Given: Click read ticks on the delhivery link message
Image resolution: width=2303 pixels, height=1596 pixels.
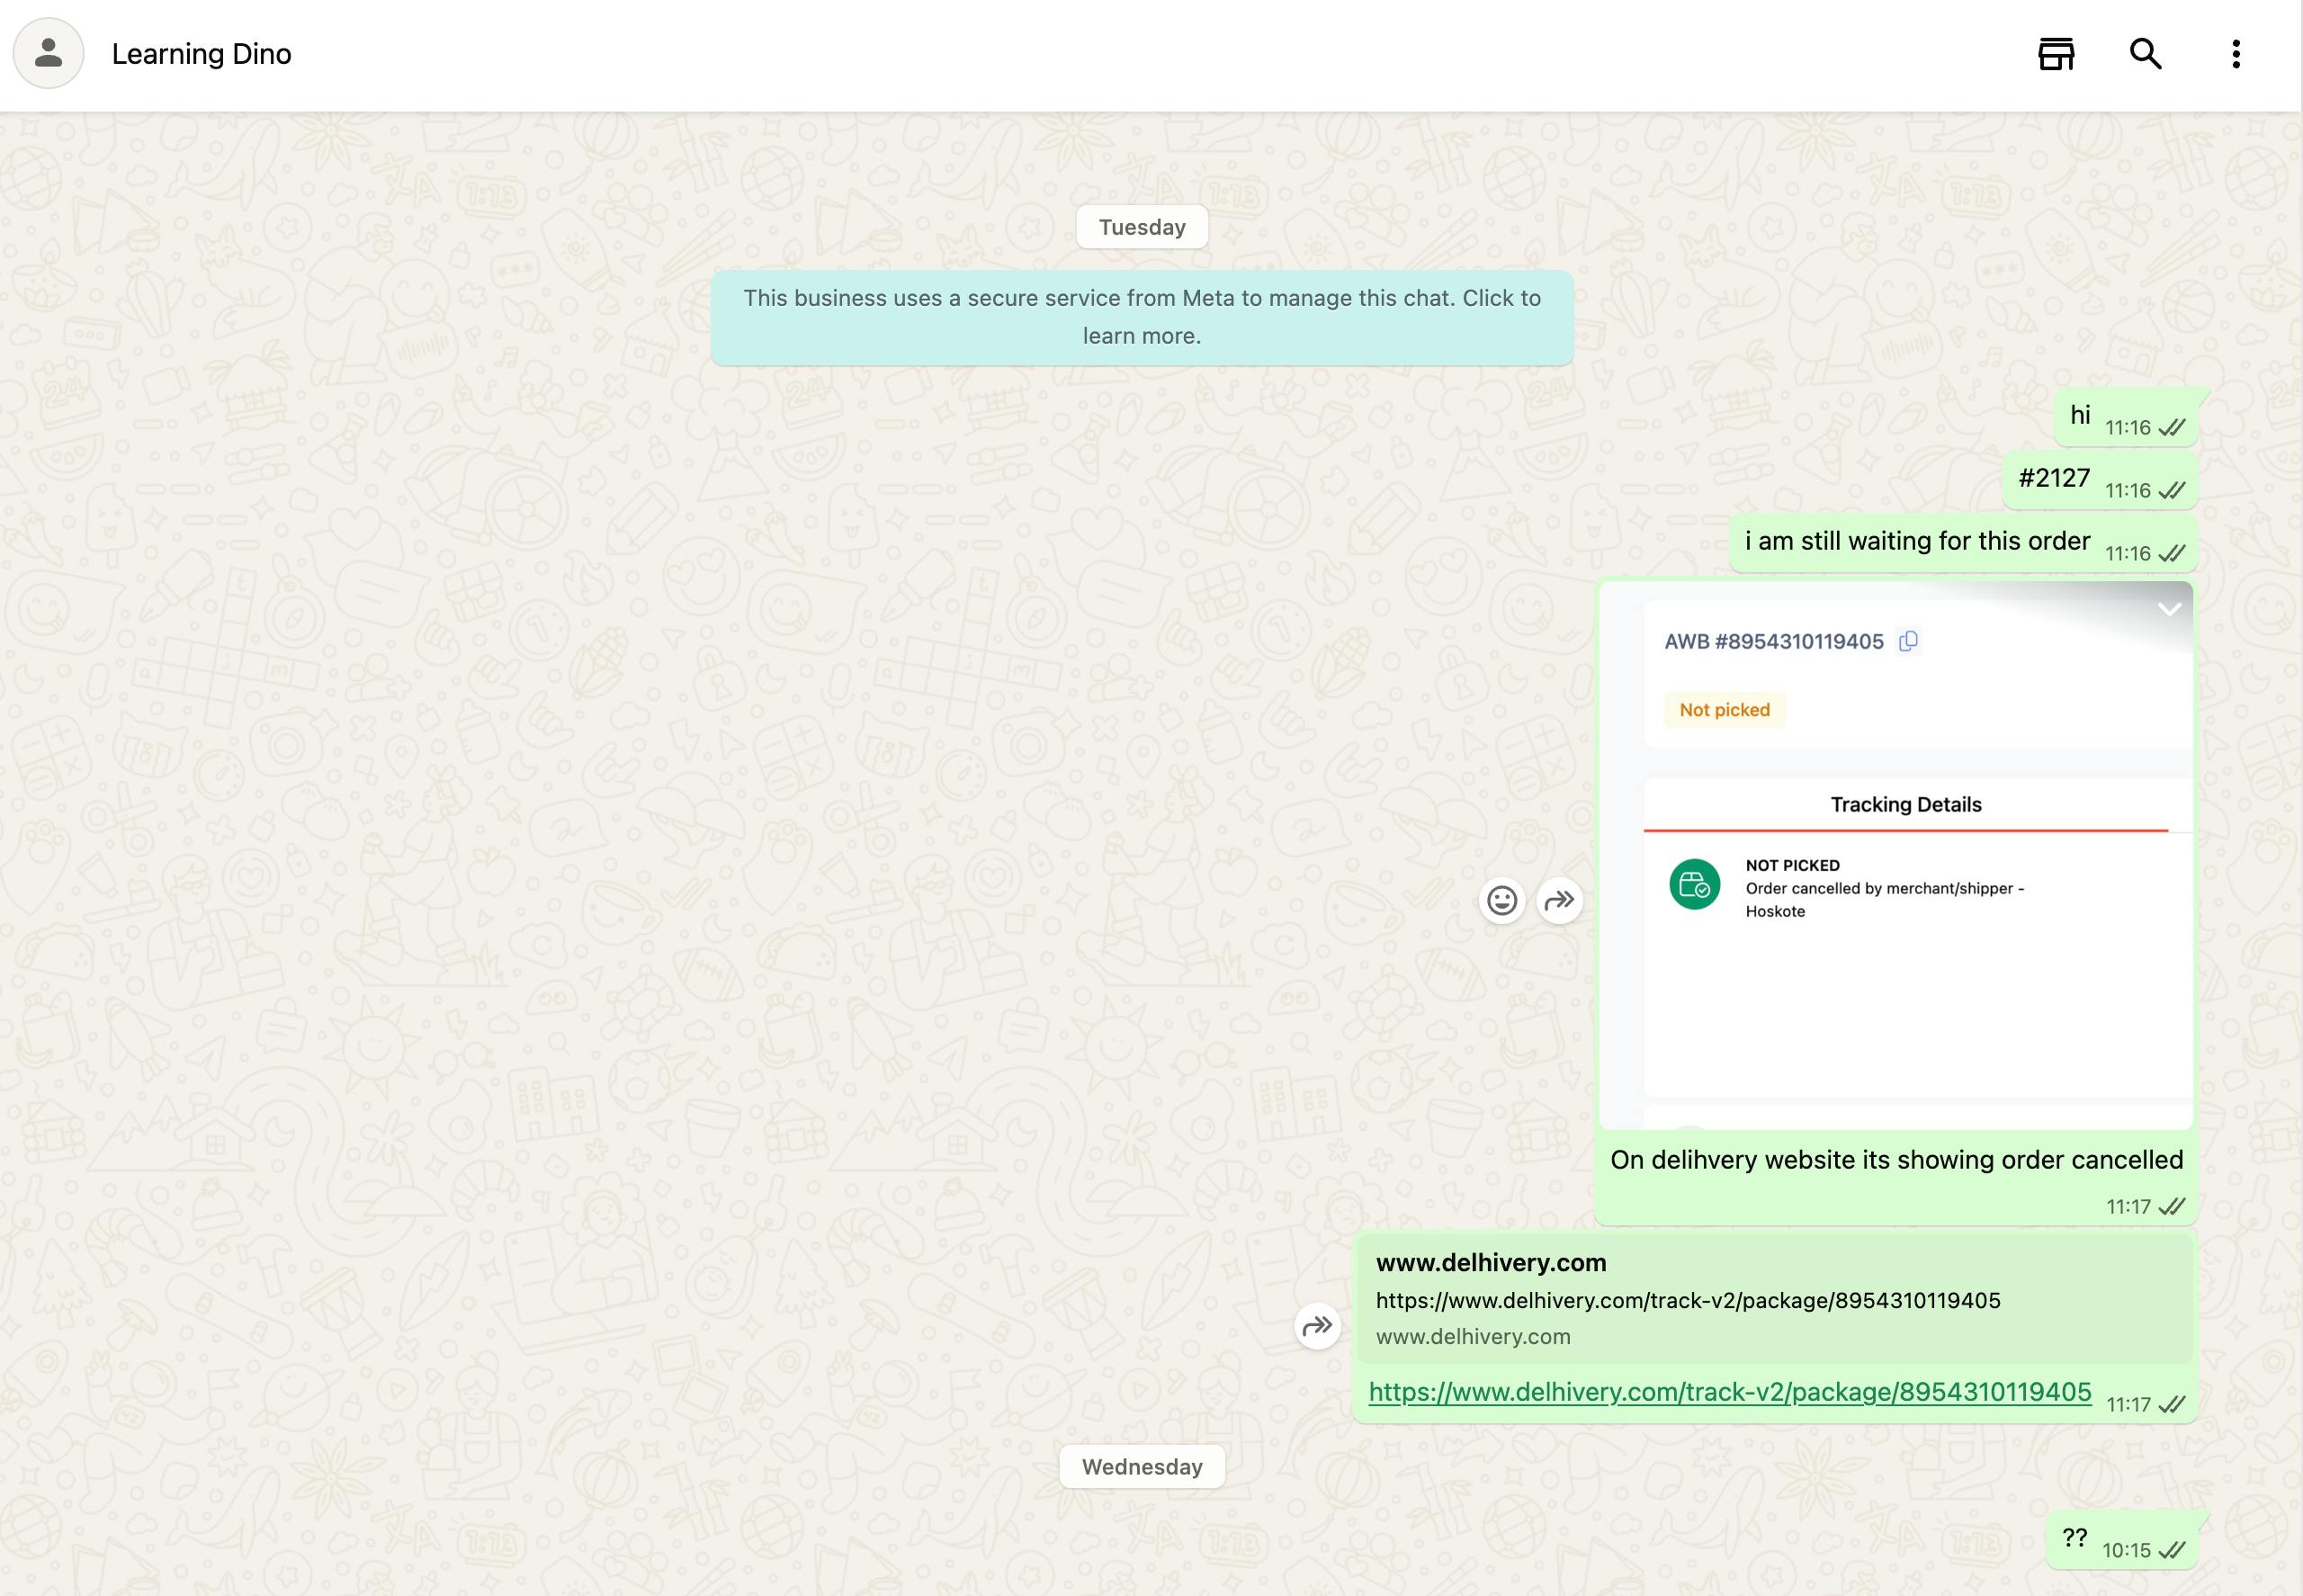Looking at the screenshot, I should [2172, 1405].
